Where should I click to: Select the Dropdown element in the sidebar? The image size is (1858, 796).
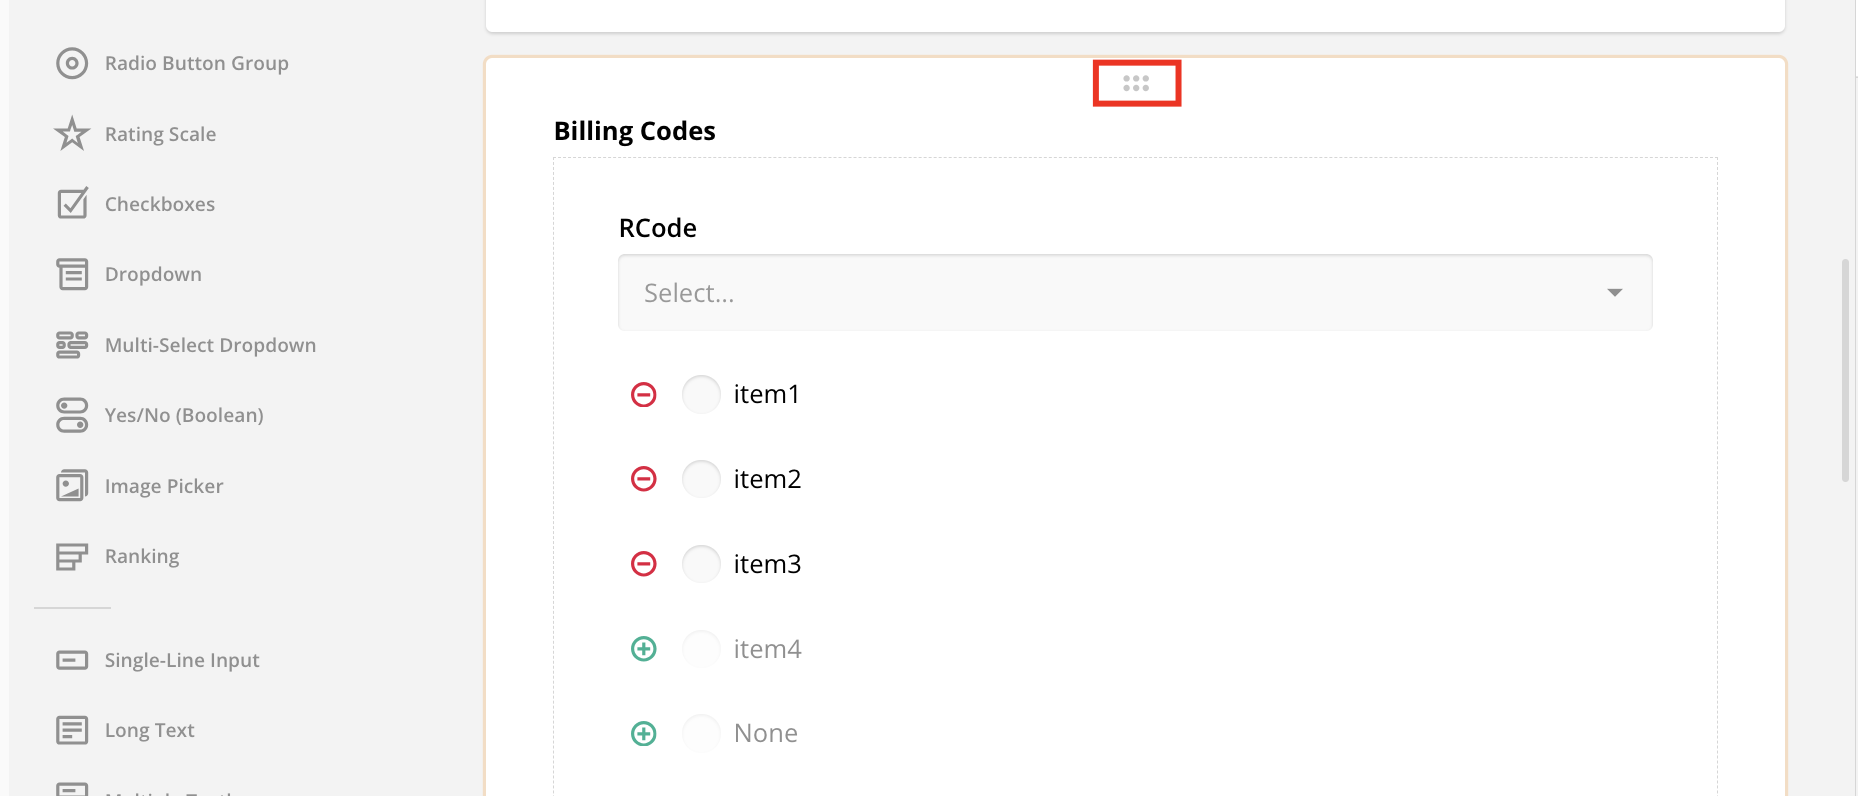(x=152, y=273)
